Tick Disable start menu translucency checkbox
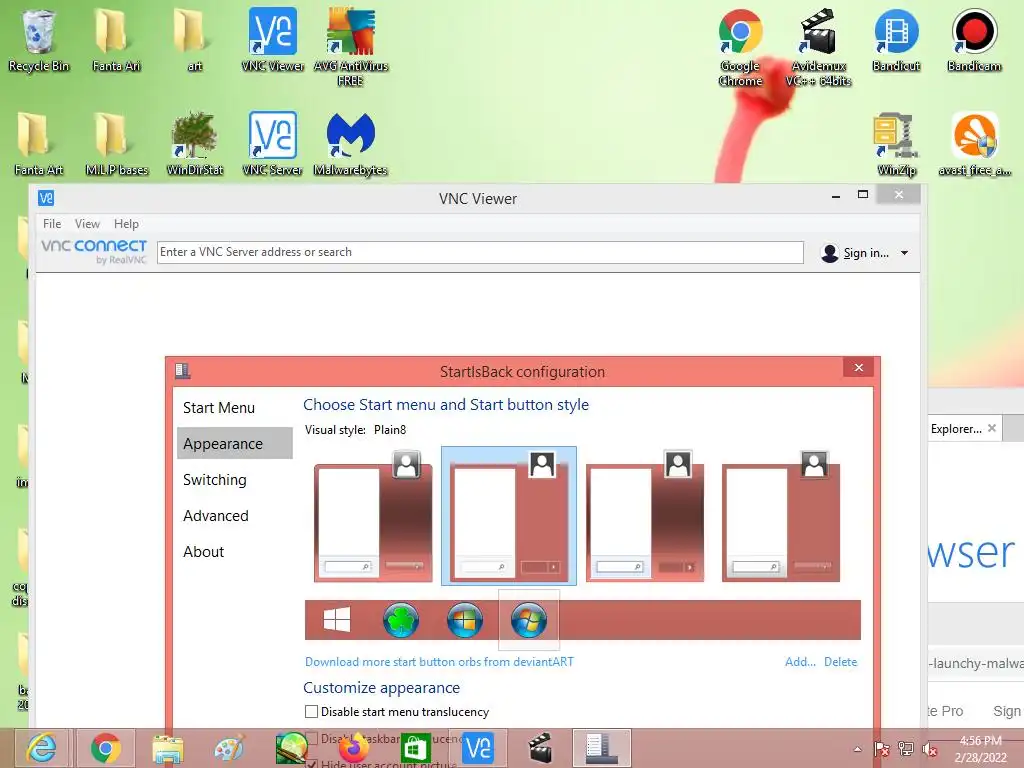Screen dimensions: 1024x768 pyautogui.click(x=312, y=711)
